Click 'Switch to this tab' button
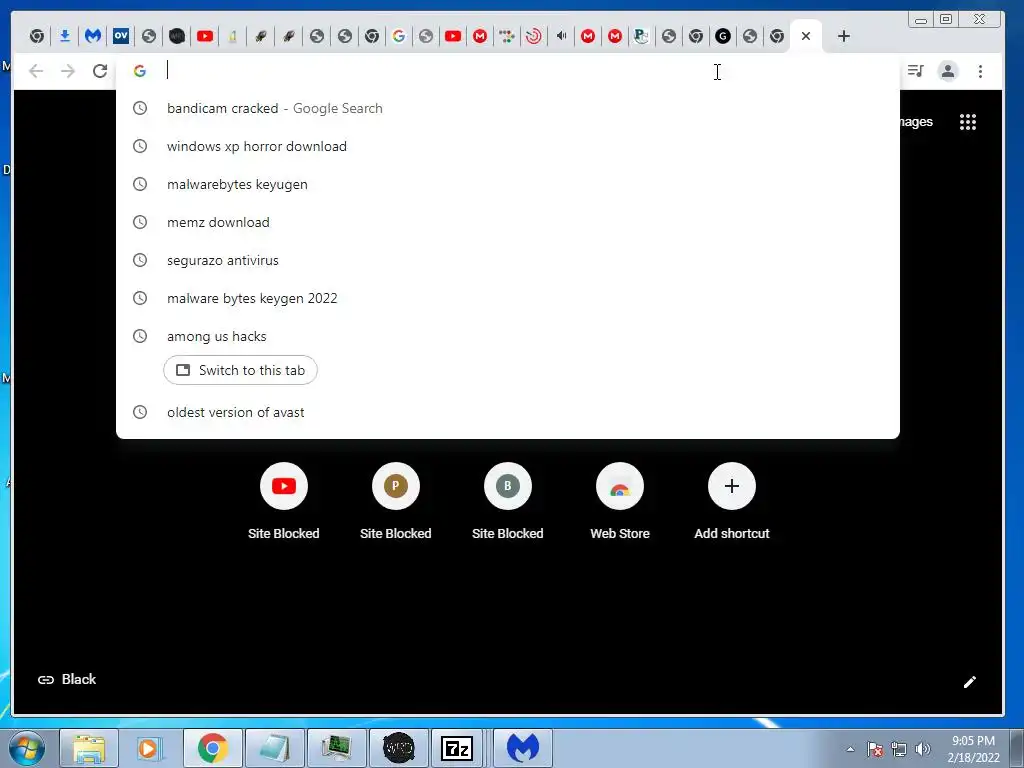This screenshot has height=768, width=1024. tap(240, 370)
